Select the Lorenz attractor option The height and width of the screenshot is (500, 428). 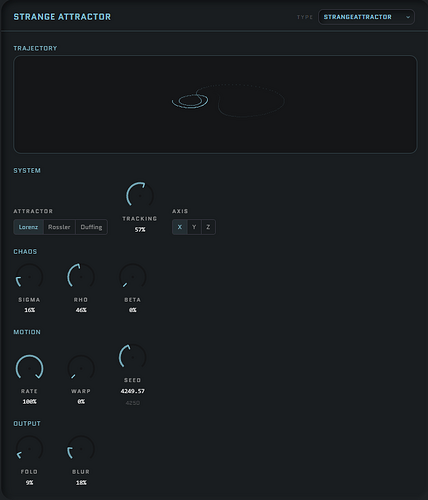coord(28,227)
